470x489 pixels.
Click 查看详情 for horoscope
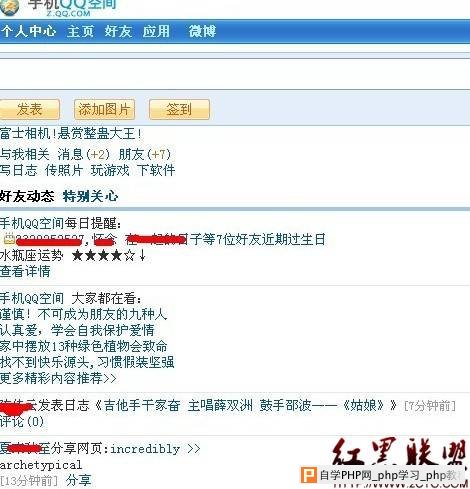click(x=25, y=271)
